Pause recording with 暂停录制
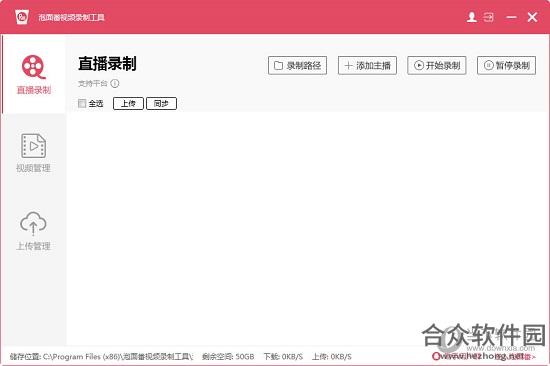Image resolution: width=550 pixels, height=366 pixels. (x=507, y=65)
